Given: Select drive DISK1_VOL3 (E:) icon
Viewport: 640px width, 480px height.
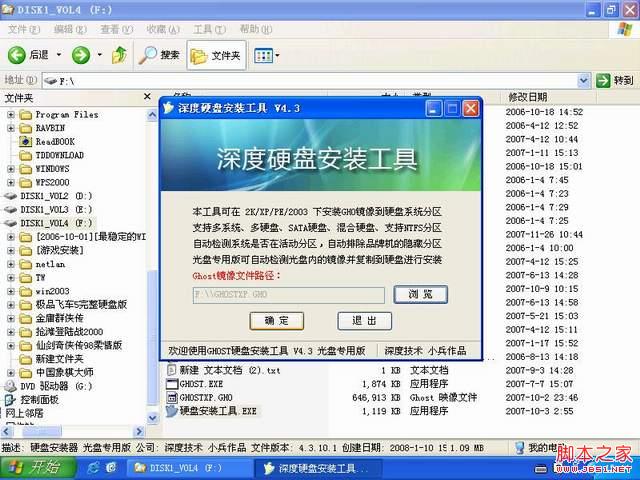Looking at the screenshot, I should (x=10, y=210).
